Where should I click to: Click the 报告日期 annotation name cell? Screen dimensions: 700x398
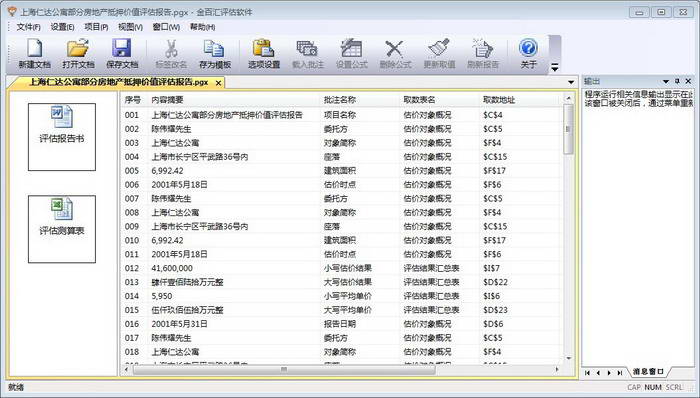[340, 324]
